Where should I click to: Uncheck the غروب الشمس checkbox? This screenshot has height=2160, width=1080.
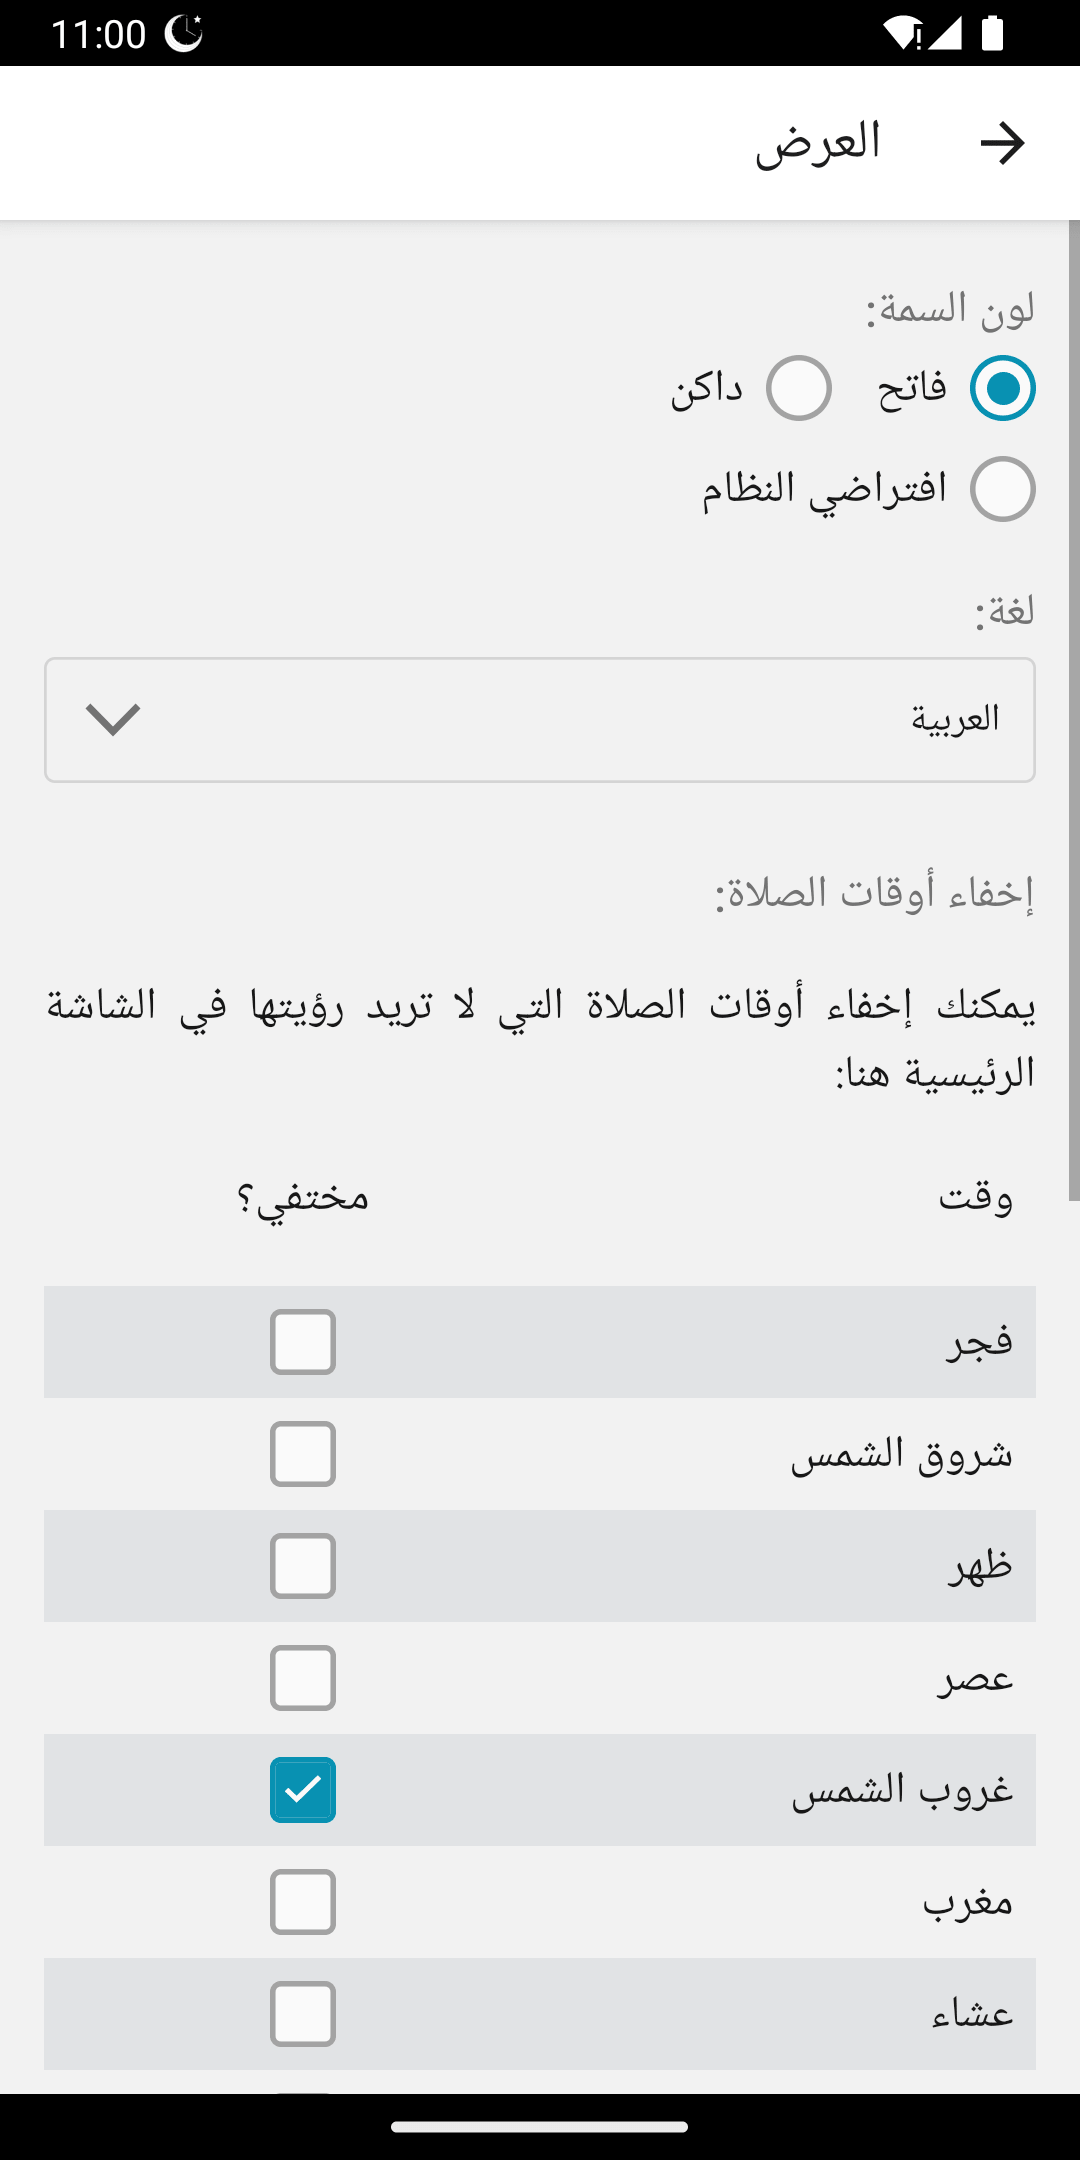coord(303,1790)
